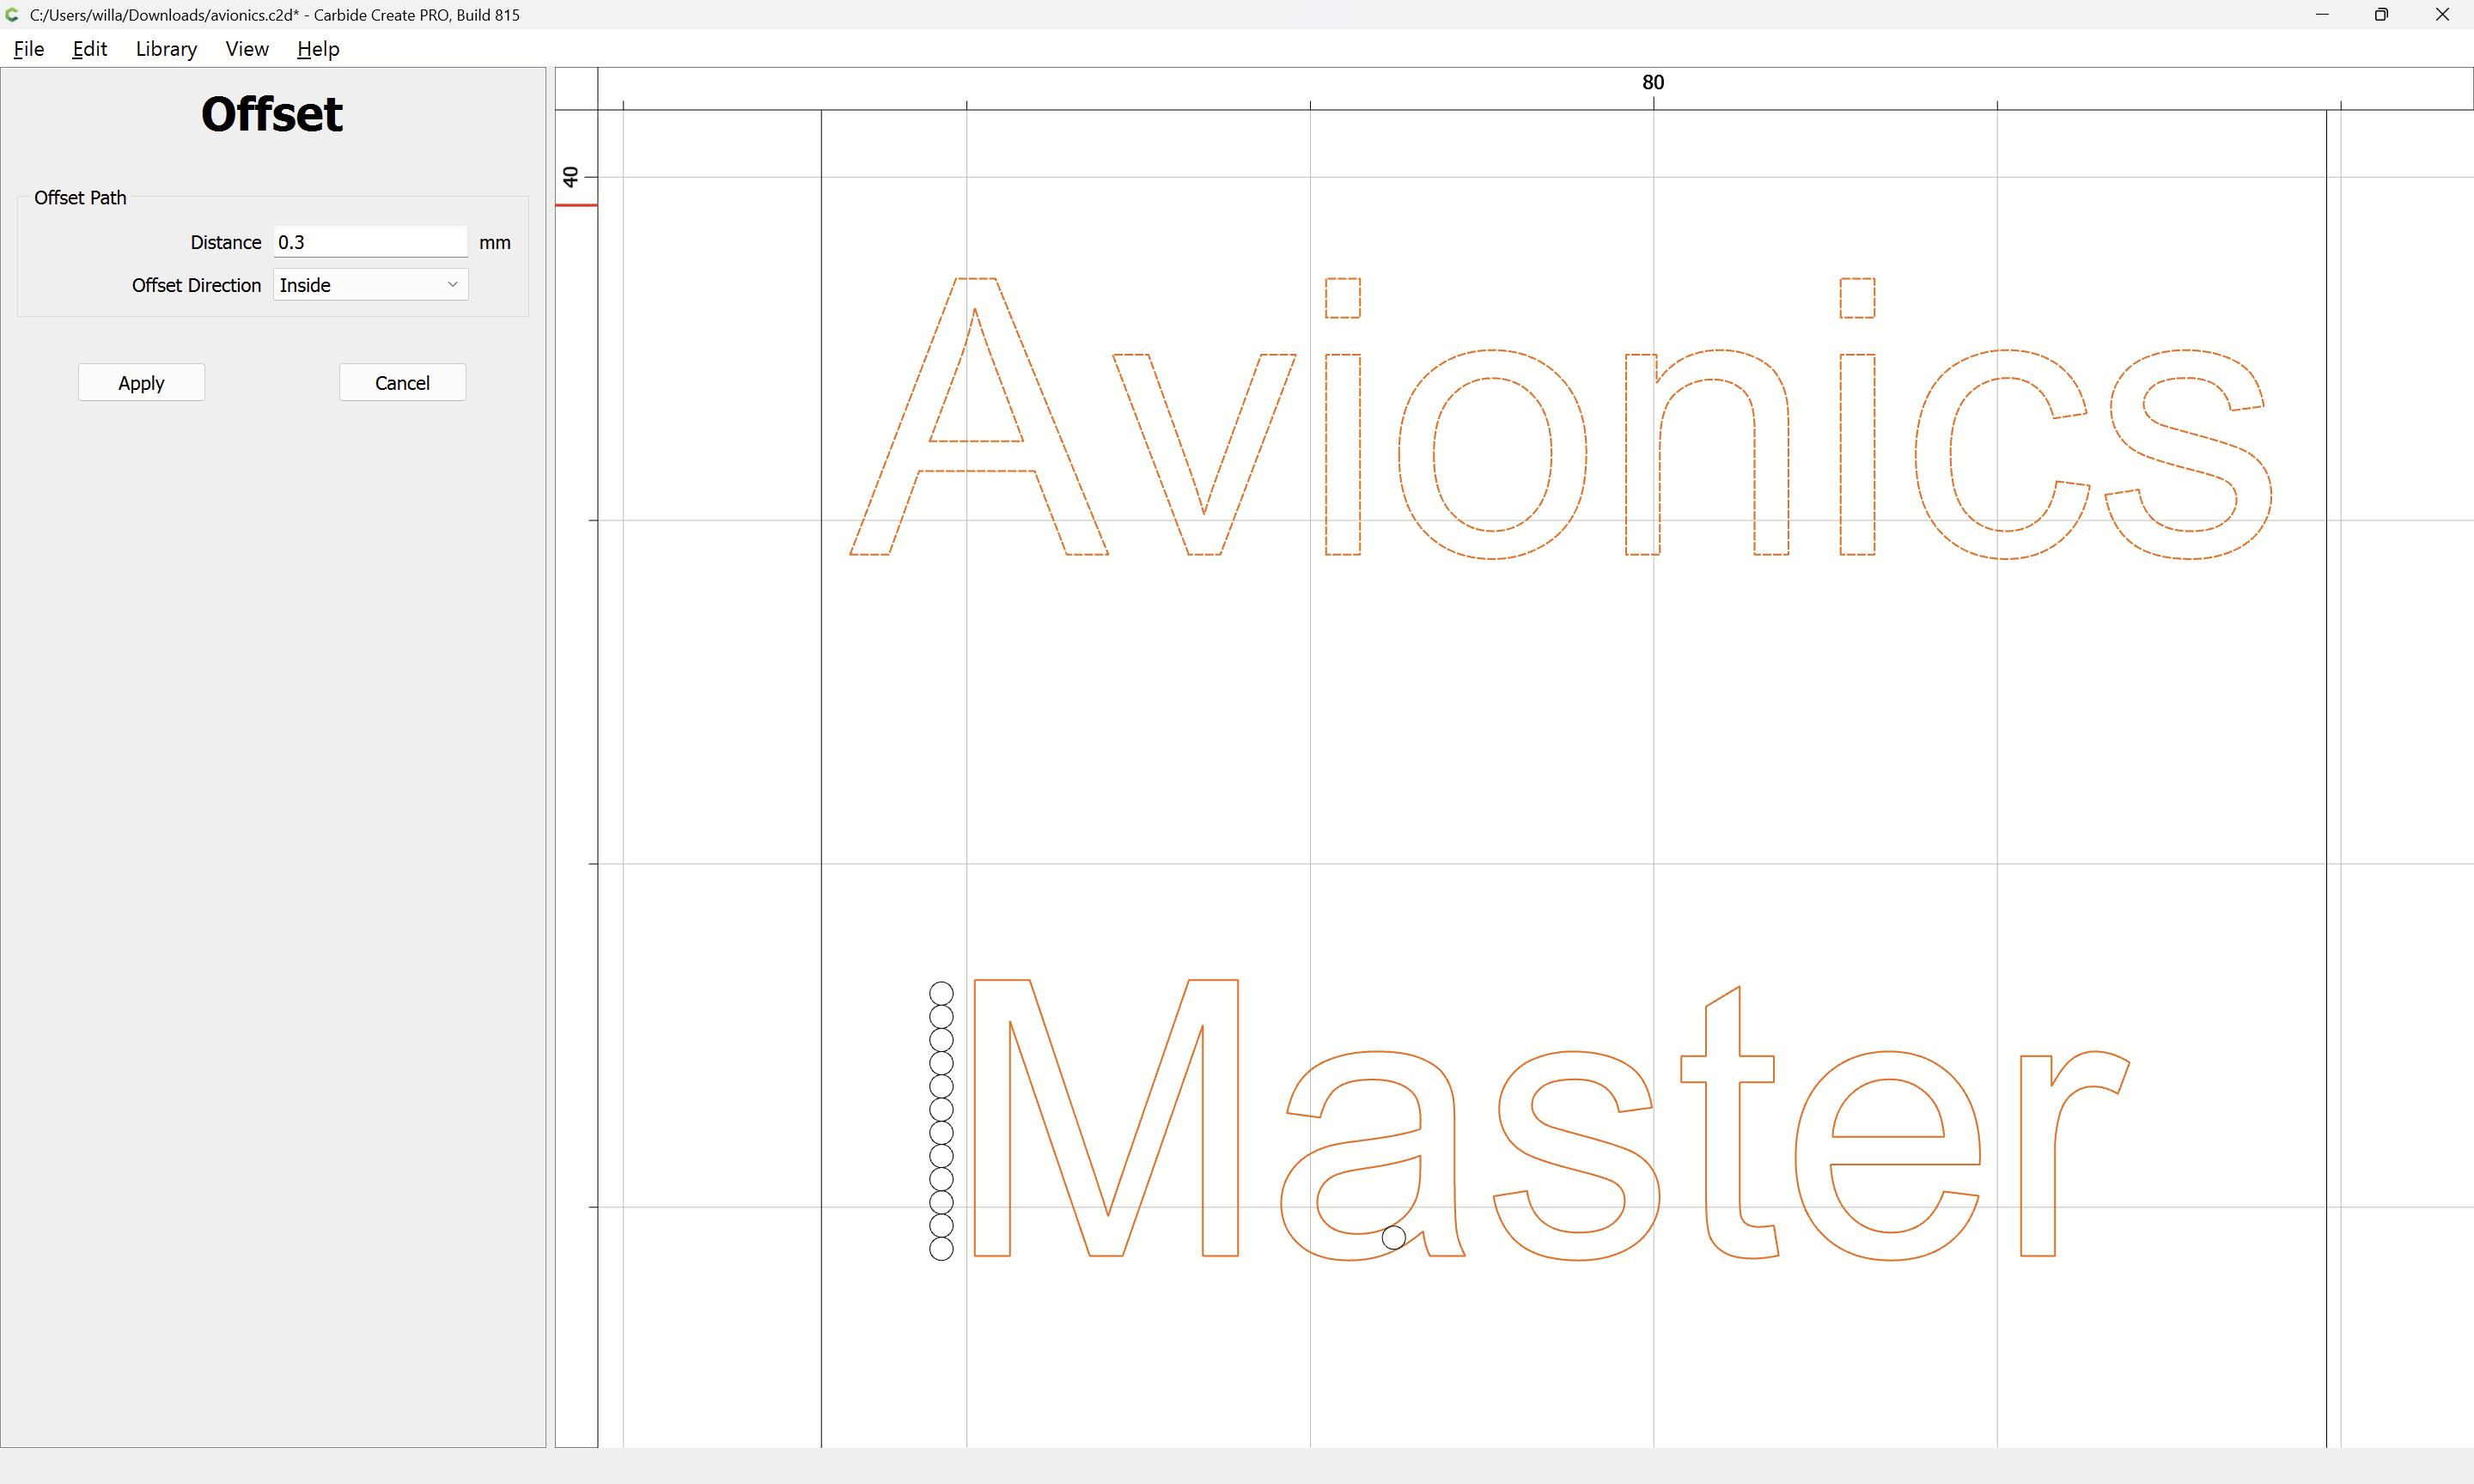2474x1484 pixels.
Task: Open the Edit menu
Action: pos(89,49)
